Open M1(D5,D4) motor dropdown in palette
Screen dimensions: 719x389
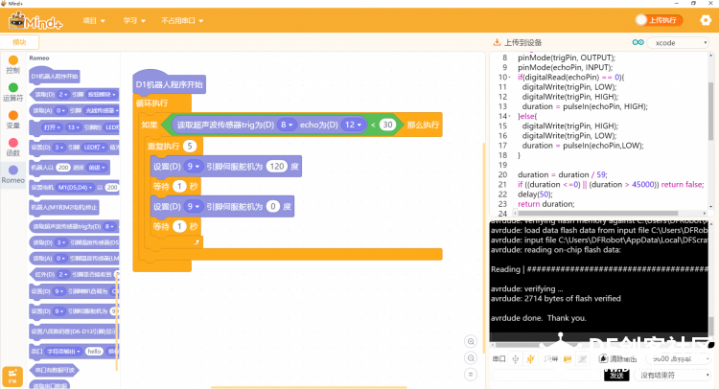tap(75, 188)
